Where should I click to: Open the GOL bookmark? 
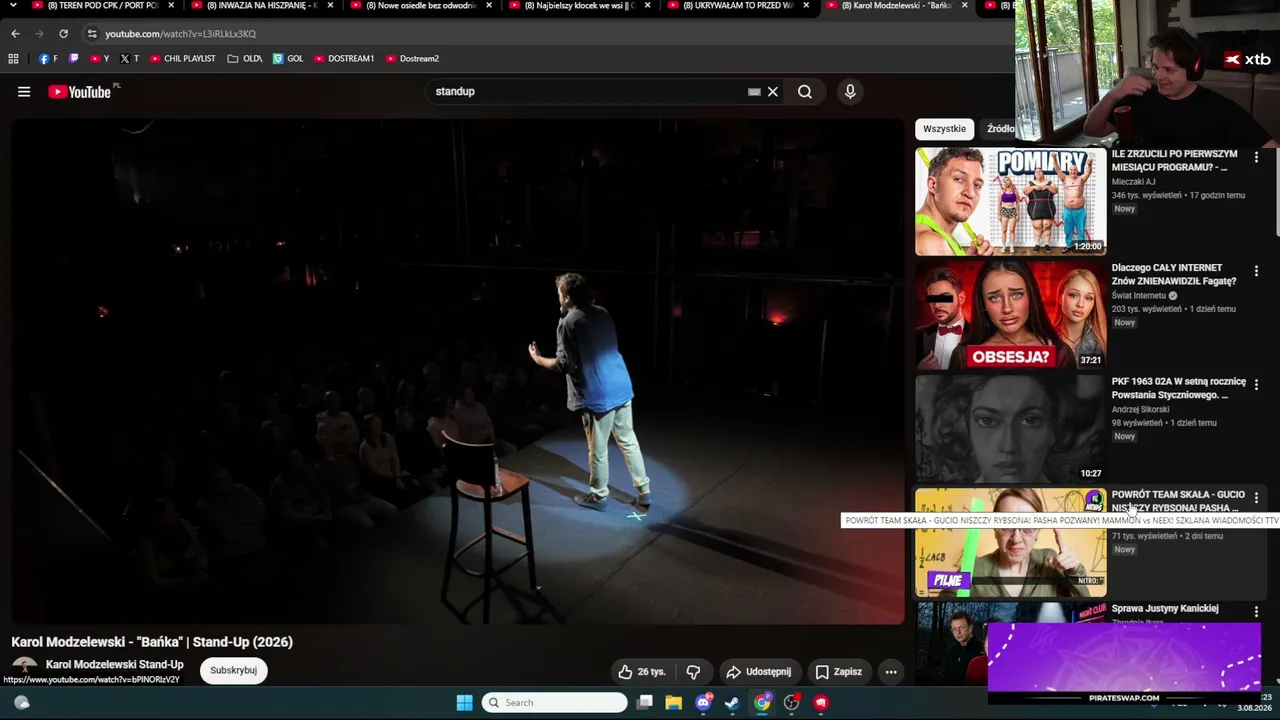288,59
